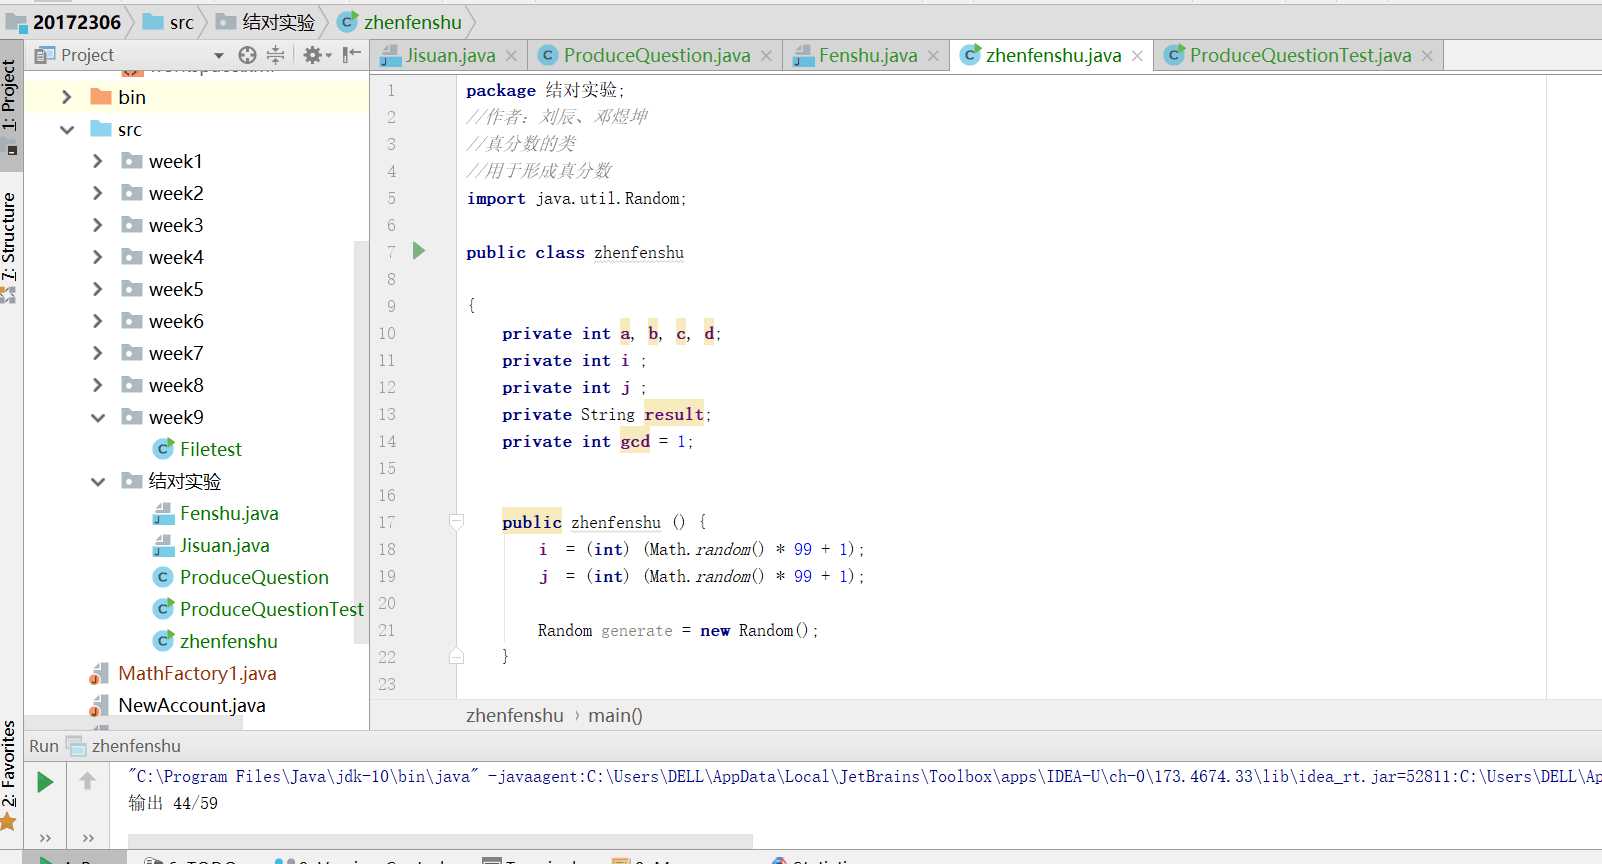The width and height of the screenshot is (1602, 864).
Task: Open MathFactory1.java in project tree
Action: [197, 673]
